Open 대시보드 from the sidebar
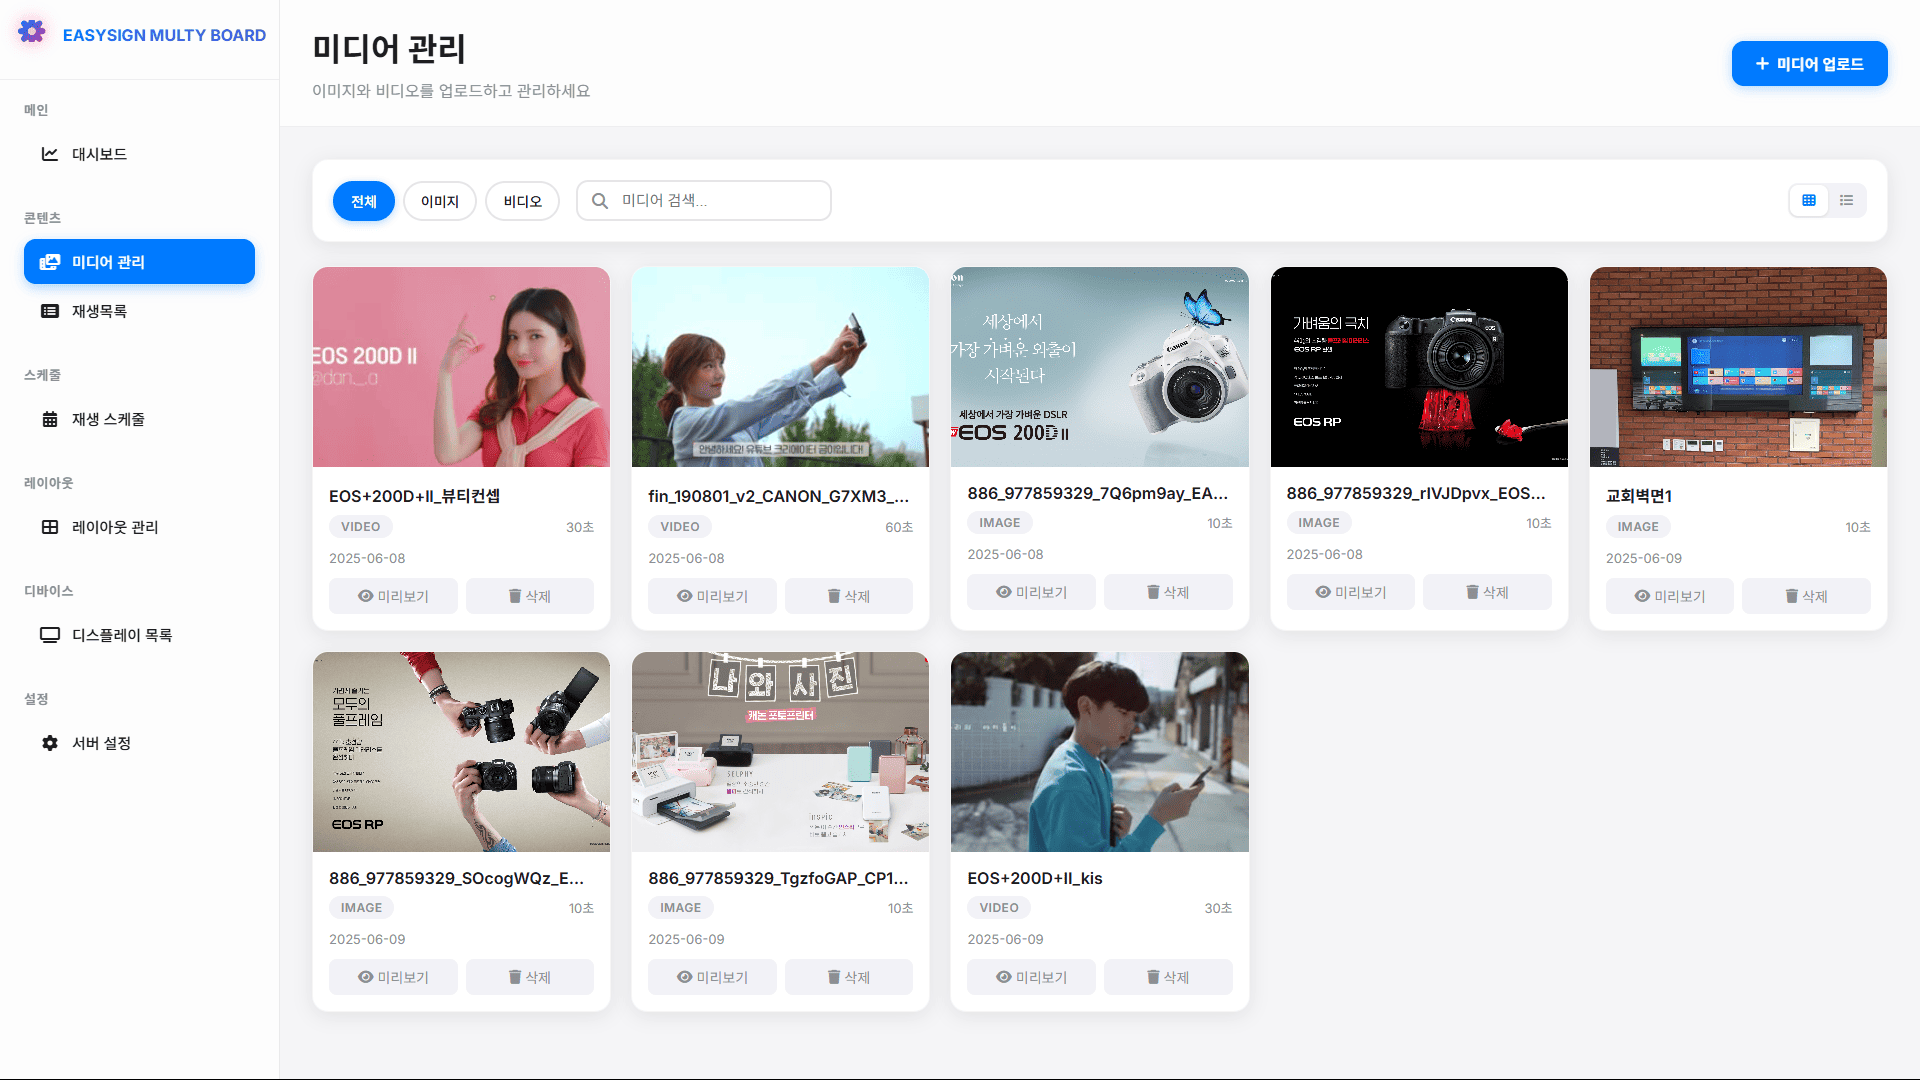The image size is (1920, 1080). pyautogui.click(x=99, y=154)
